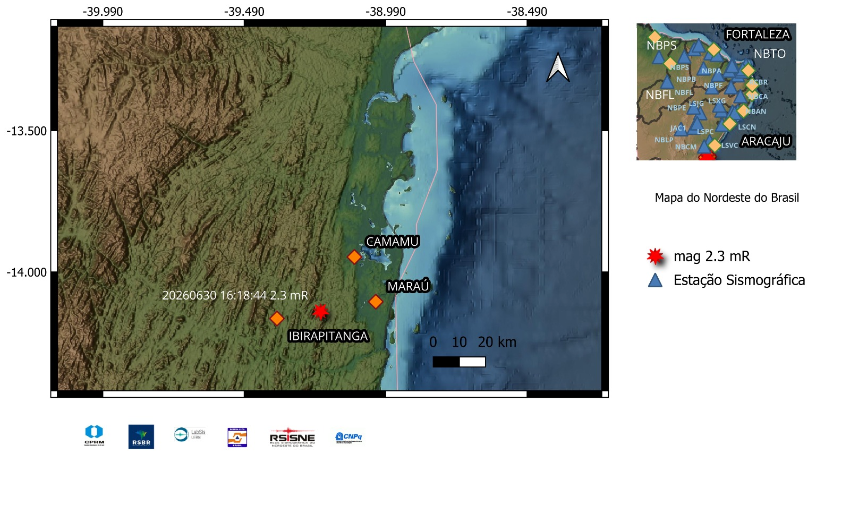Viewport: 850px width, 505px height.
Task: Click the white north arrow symbol
Action: [557, 68]
